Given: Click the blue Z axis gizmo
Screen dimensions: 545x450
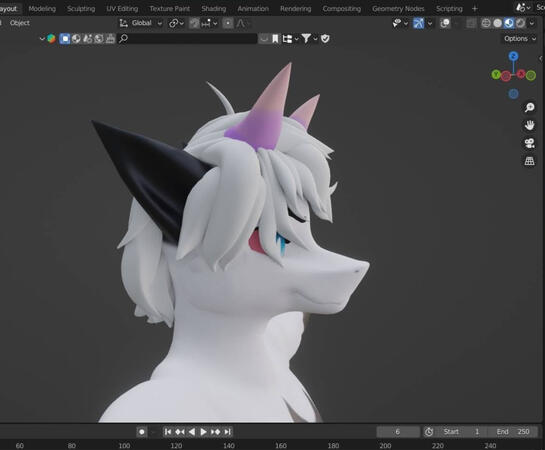Looking at the screenshot, I should tap(513, 56).
